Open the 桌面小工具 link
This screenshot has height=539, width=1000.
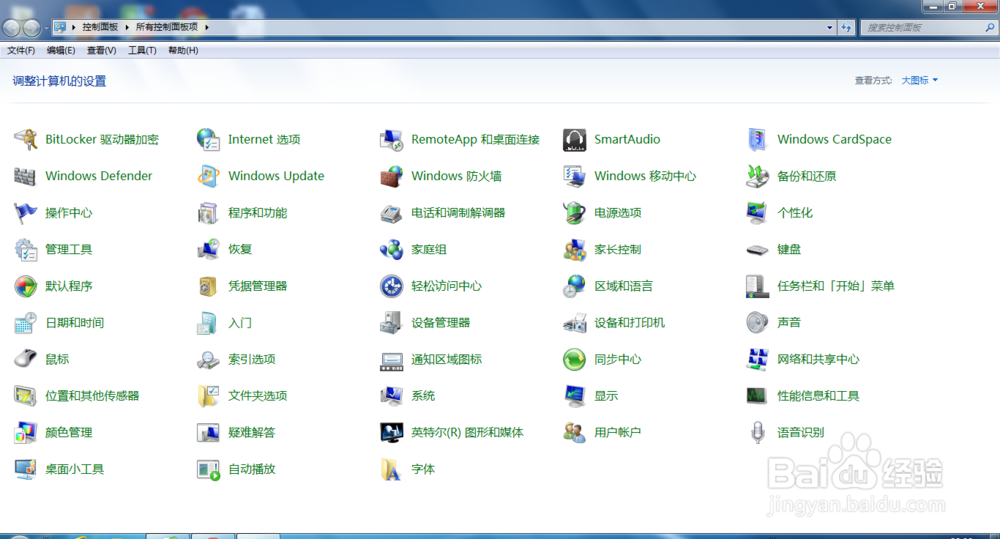[x=75, y=469]
